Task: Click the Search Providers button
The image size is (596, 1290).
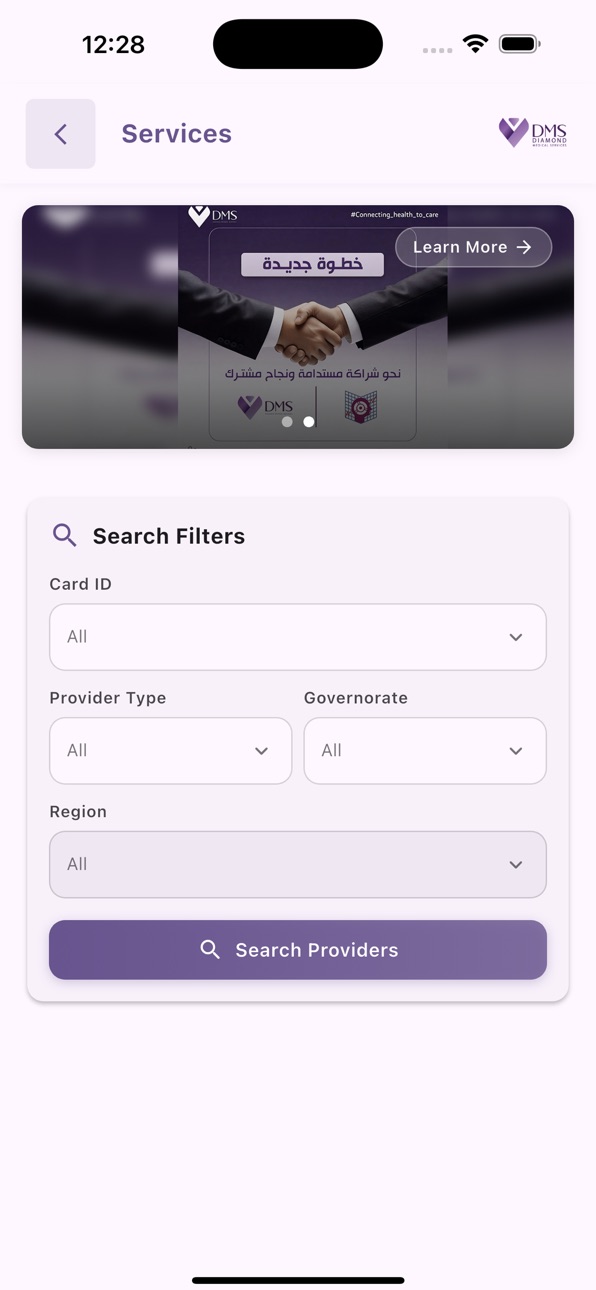Action: (298, 950)
